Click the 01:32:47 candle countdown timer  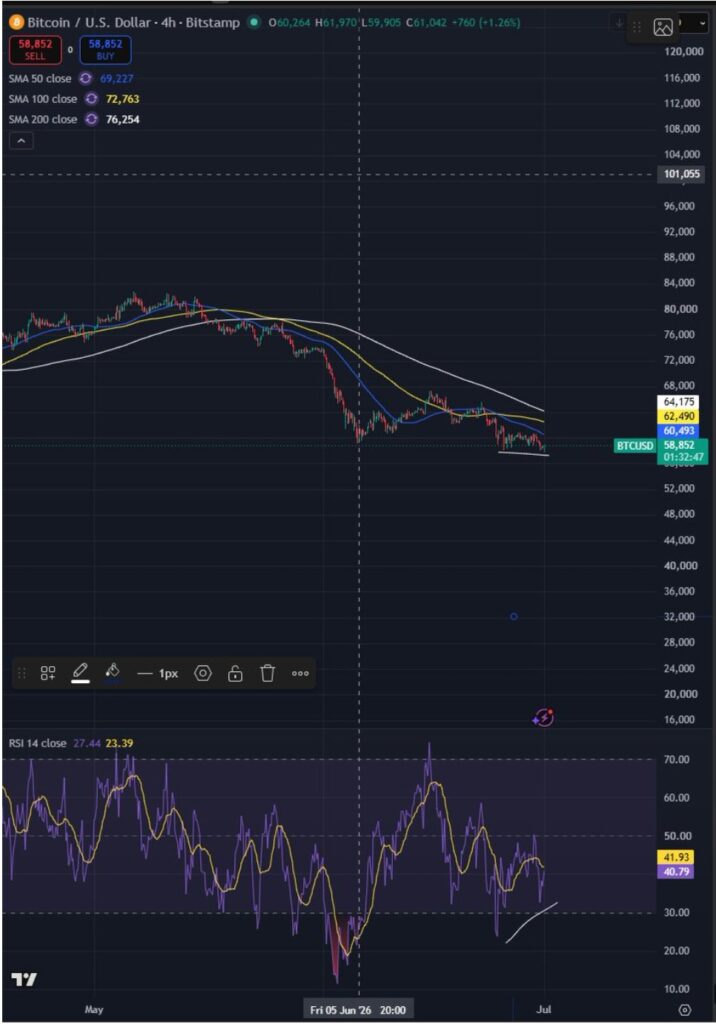click(x=683, y=457)
